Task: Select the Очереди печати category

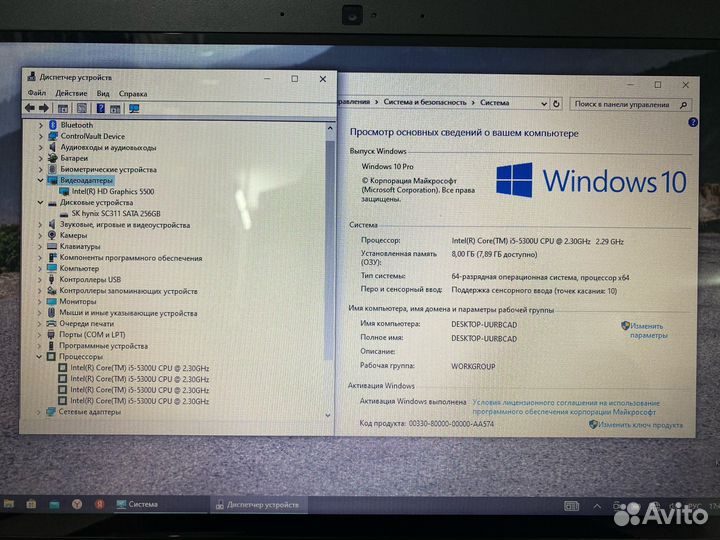Action: pos(86,324)
